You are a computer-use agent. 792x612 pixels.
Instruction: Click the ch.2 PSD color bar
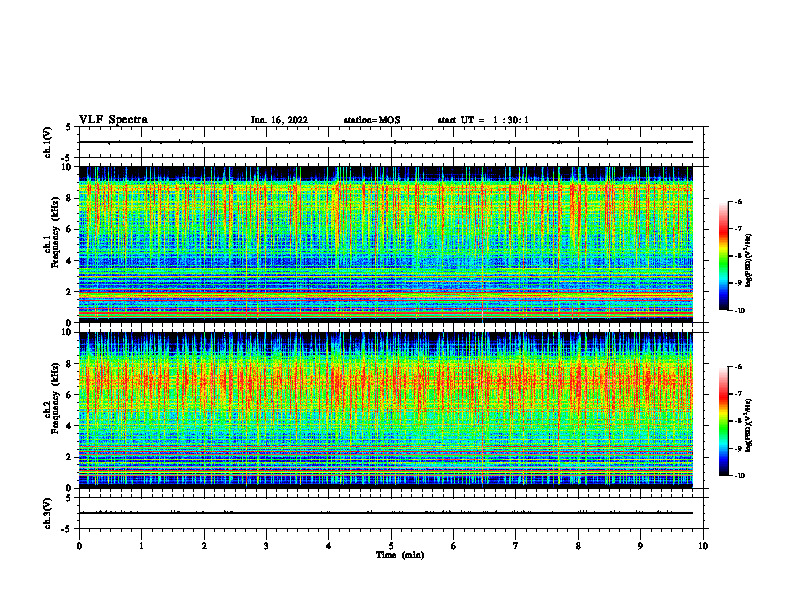[724, 421]
